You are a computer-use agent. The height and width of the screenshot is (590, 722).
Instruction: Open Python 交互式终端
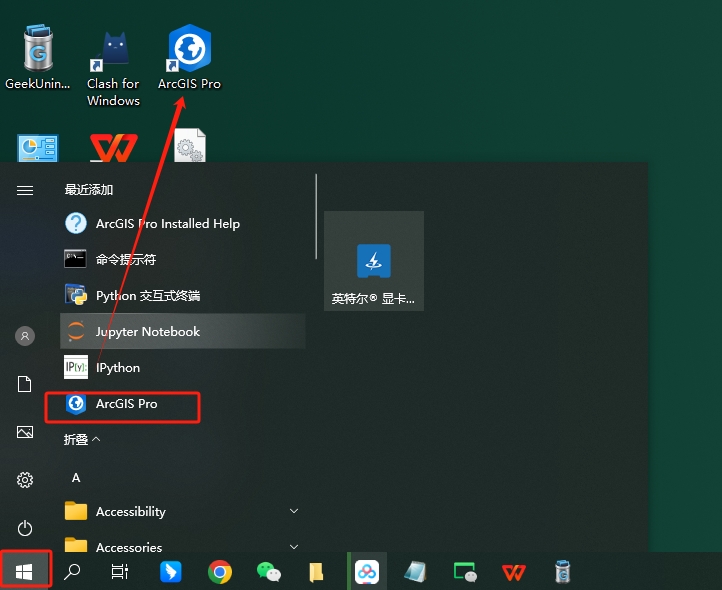(183, 295)
